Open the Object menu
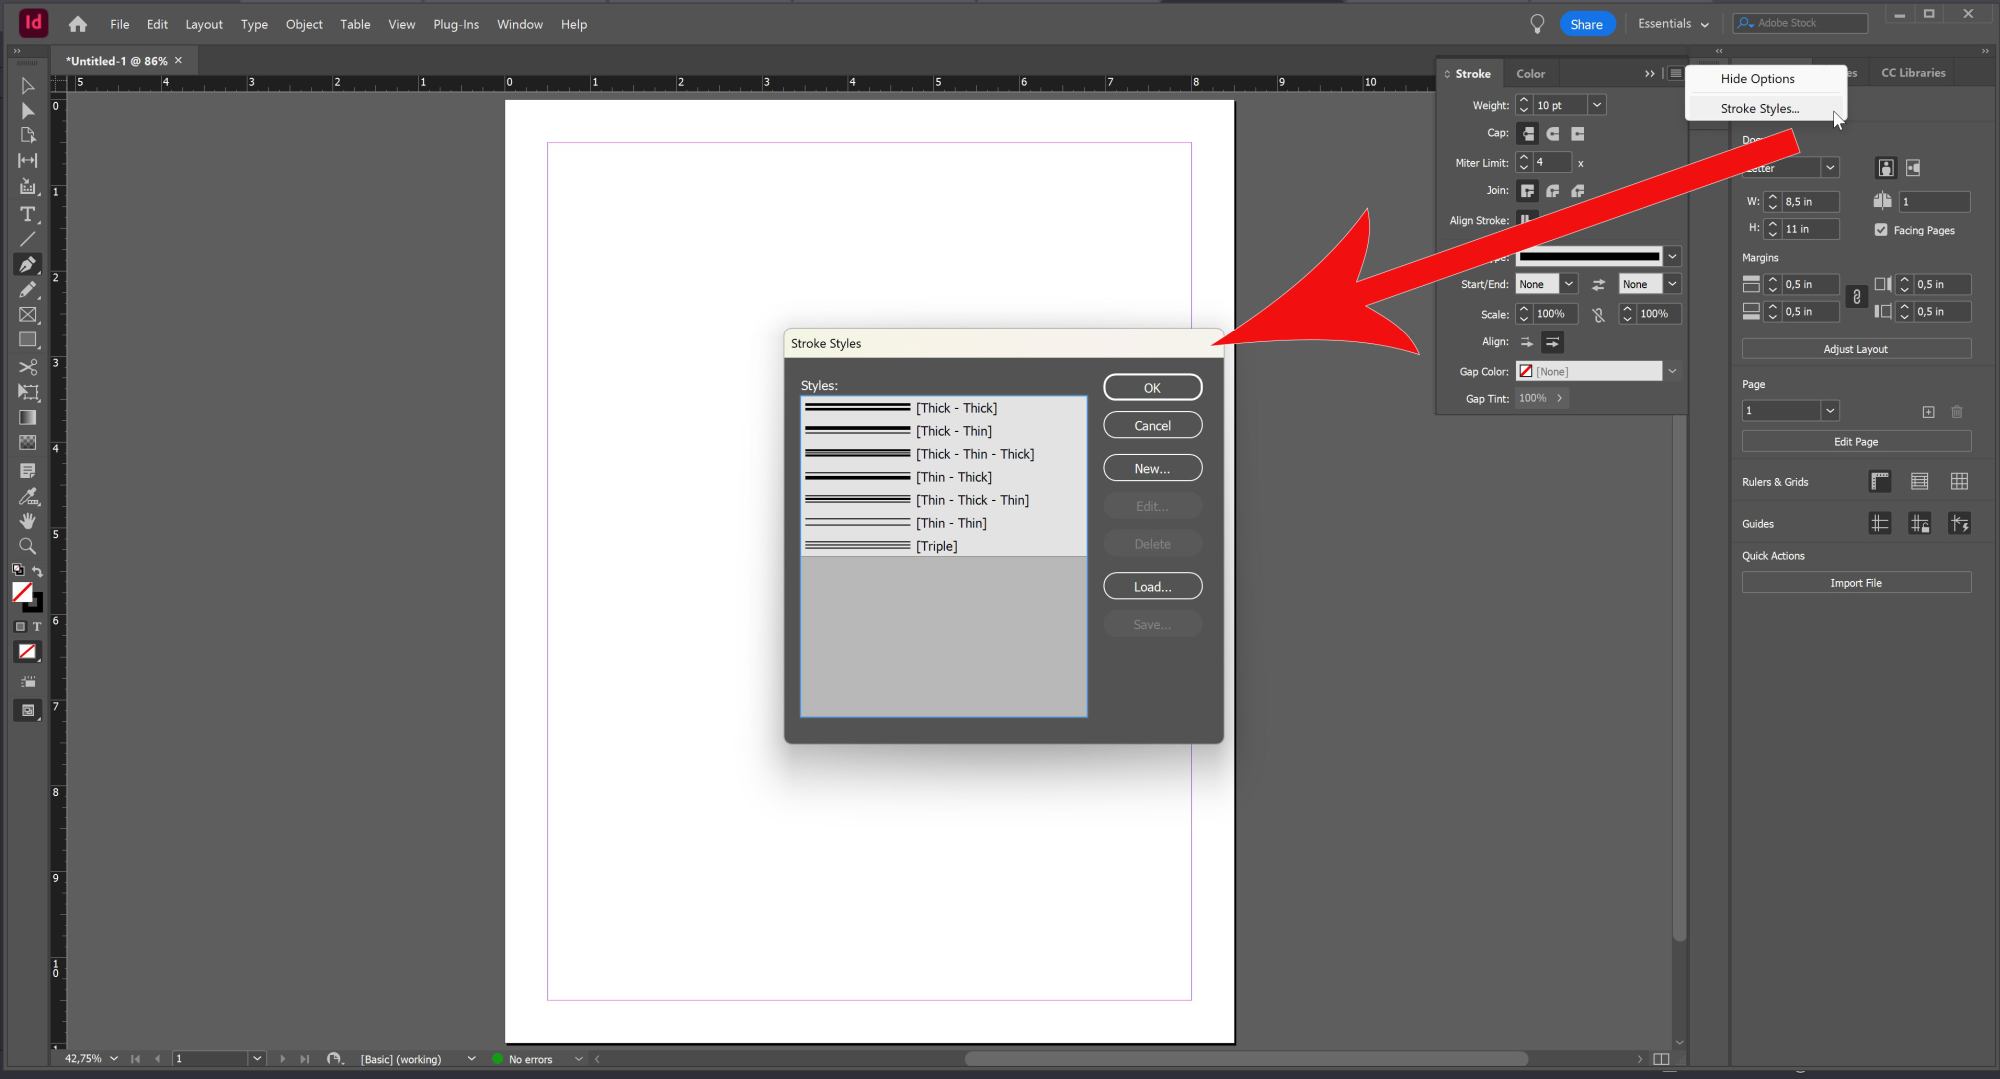Screen dimensions: 2000x1079 click(x=304, y=24)
